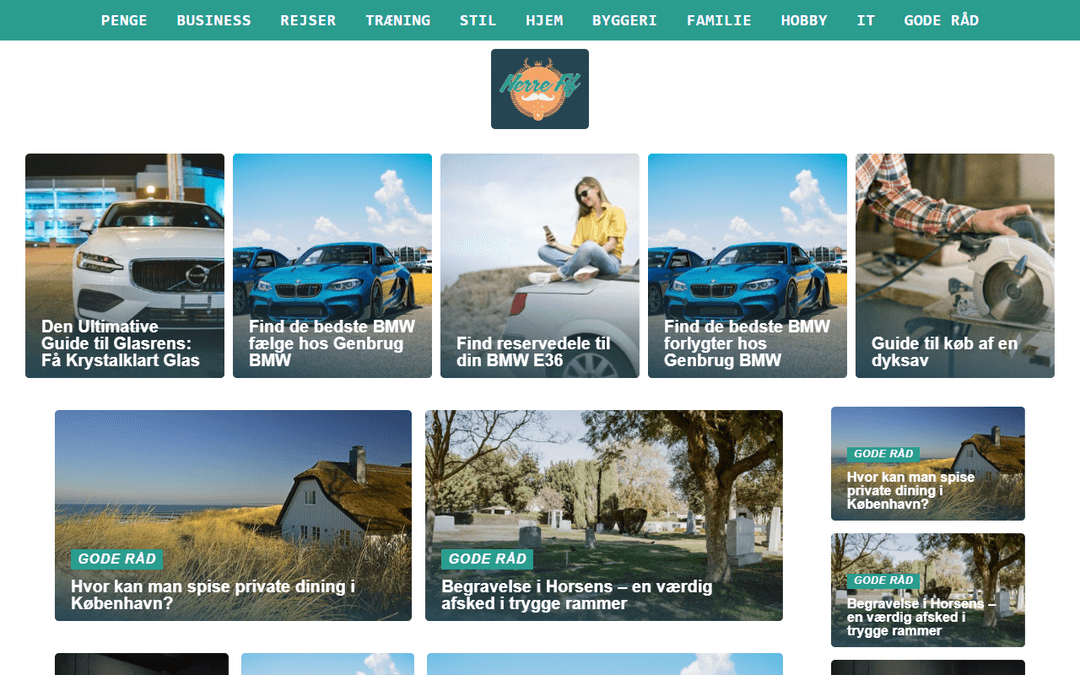1080x675 pixels.
Task: Click the 'Find de bedste BMW fælge' headline
Action: [x=332, y=343]
